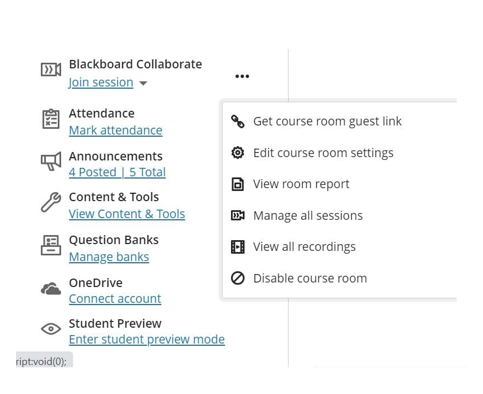The width and height of the screenshot is (483, 394).
Task: Click the OneDrive cloud icon
Action: click(51, 288)
